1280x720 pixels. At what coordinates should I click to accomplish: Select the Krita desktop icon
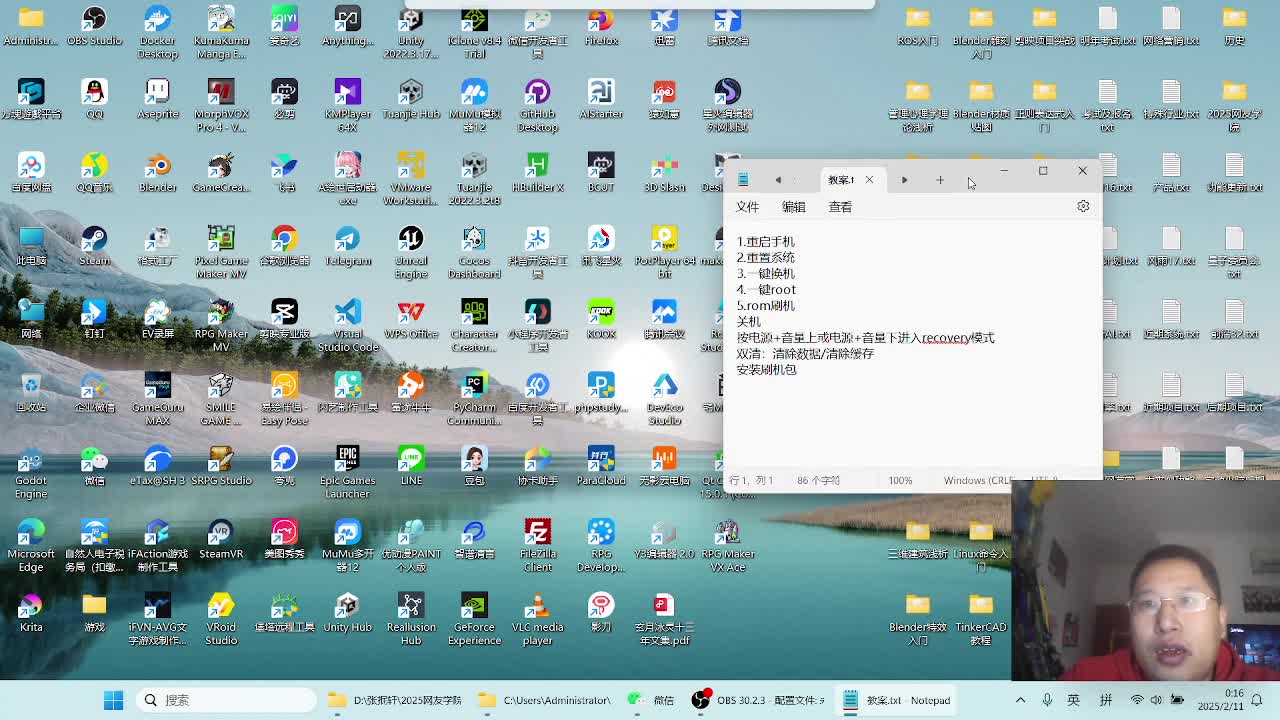(x=31, y=612)
